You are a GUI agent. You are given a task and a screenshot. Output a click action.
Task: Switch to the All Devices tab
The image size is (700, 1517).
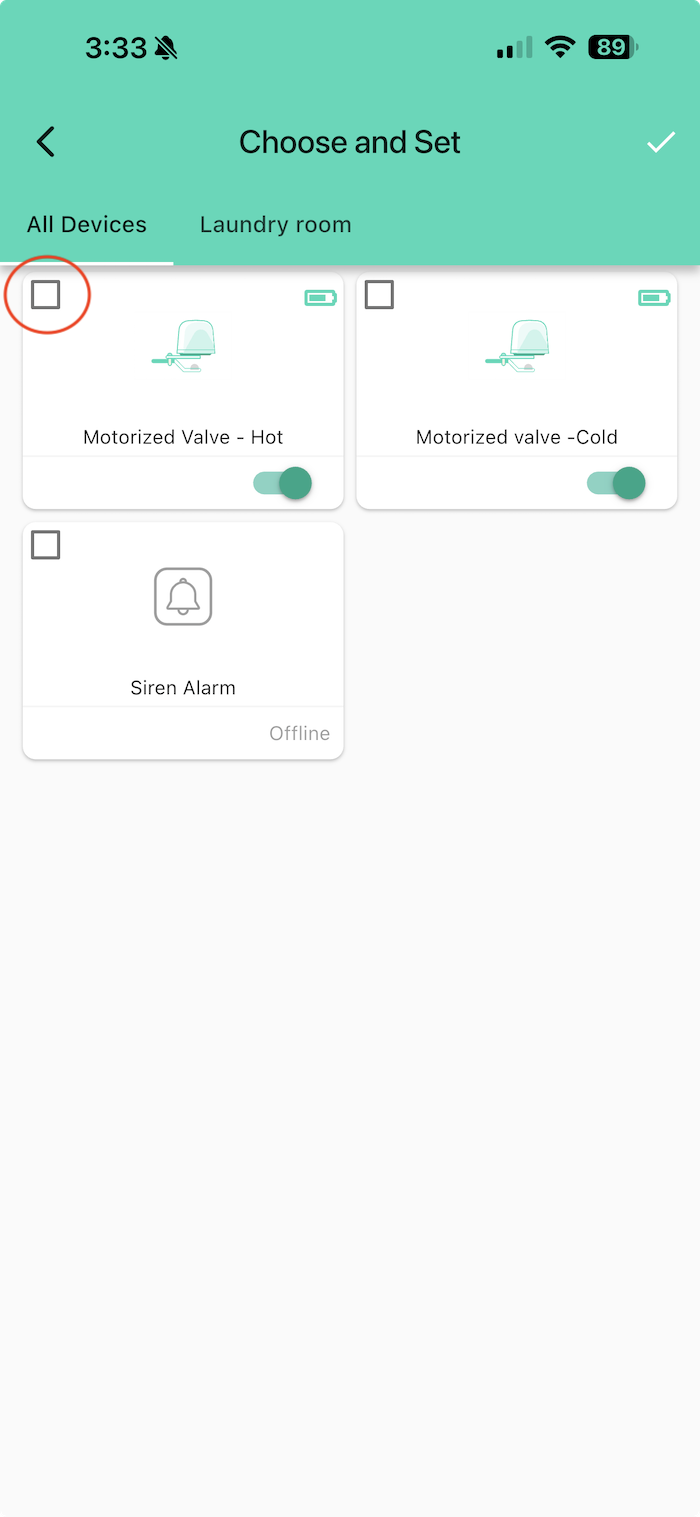pos(87,224)
